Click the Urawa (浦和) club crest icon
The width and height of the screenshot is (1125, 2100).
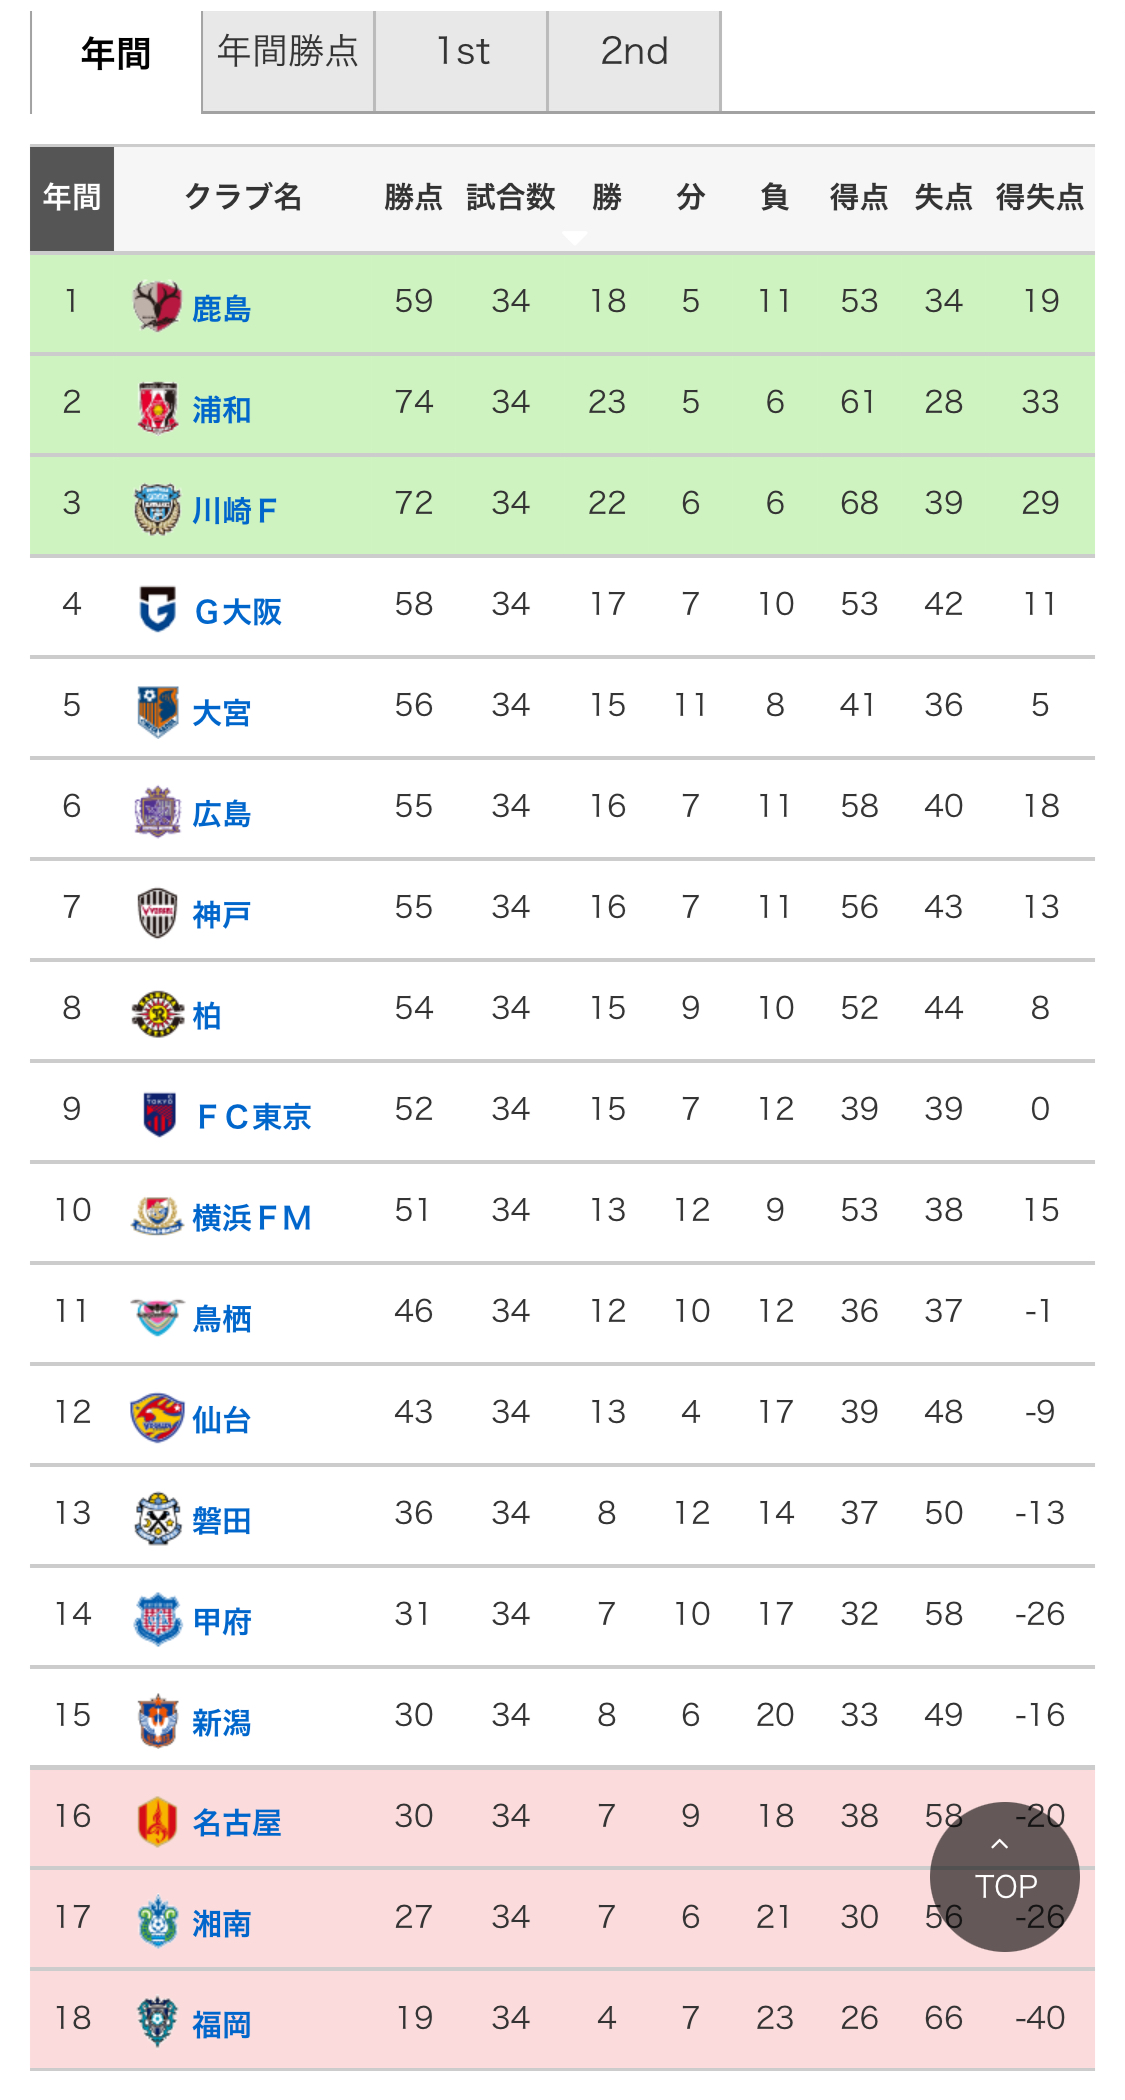(x=157, y=407)
